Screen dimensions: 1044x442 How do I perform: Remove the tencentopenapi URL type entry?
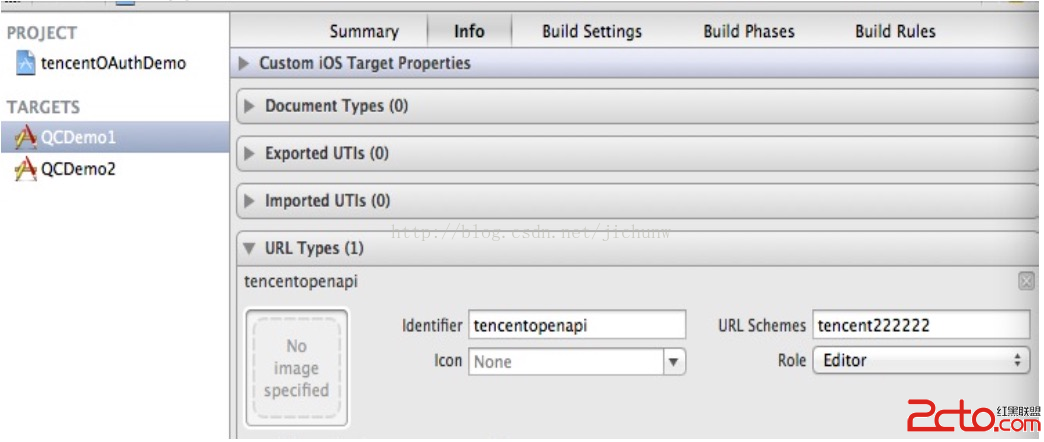click(1026, 282)
